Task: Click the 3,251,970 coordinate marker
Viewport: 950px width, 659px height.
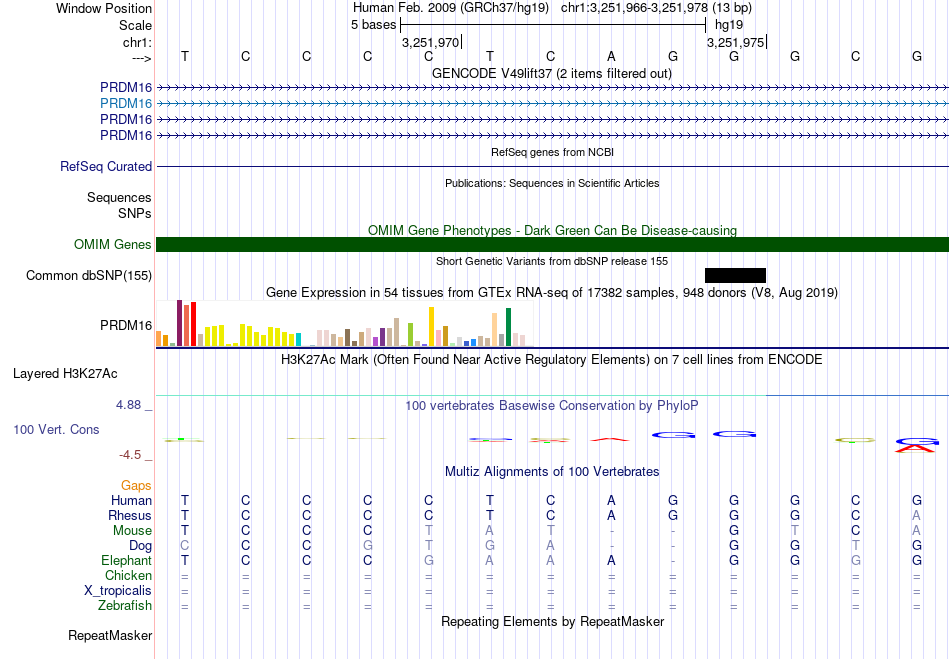Action: 431,42
